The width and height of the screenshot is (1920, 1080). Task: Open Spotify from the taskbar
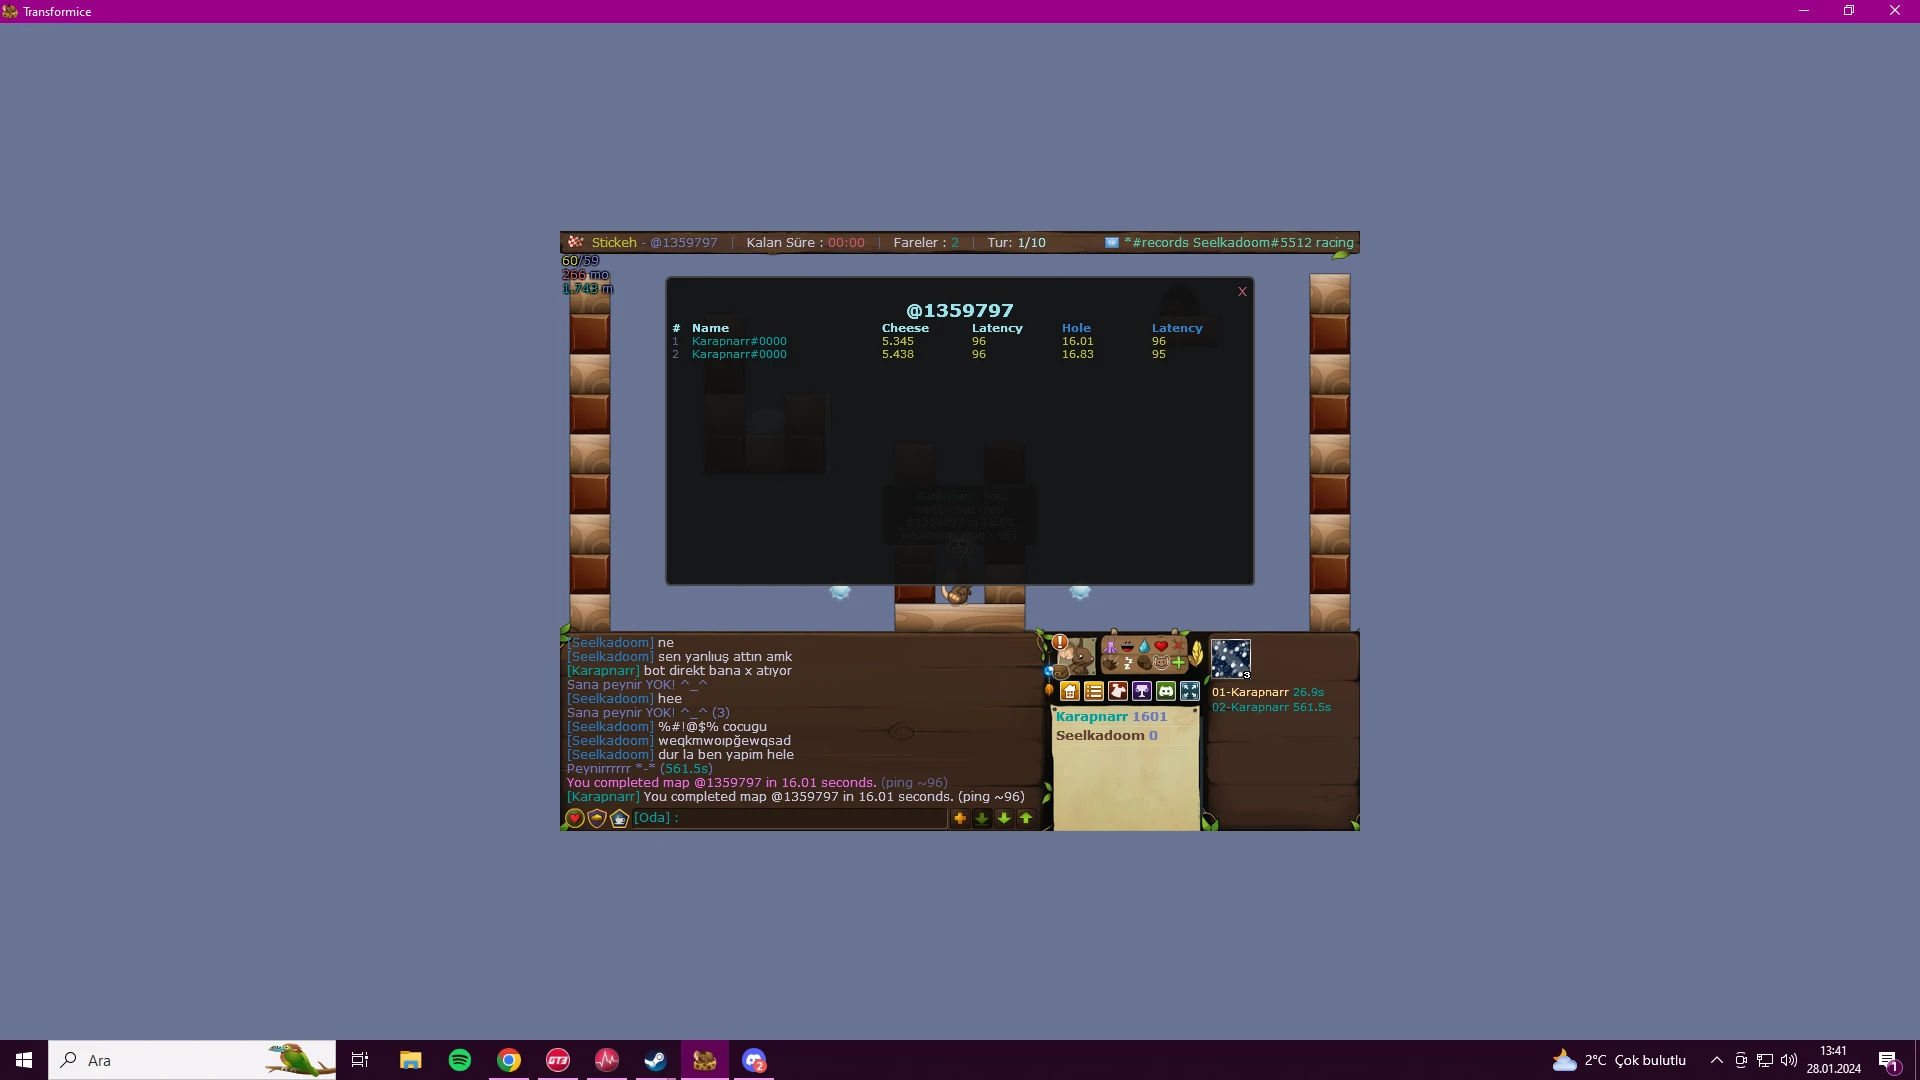point(460,1060)
